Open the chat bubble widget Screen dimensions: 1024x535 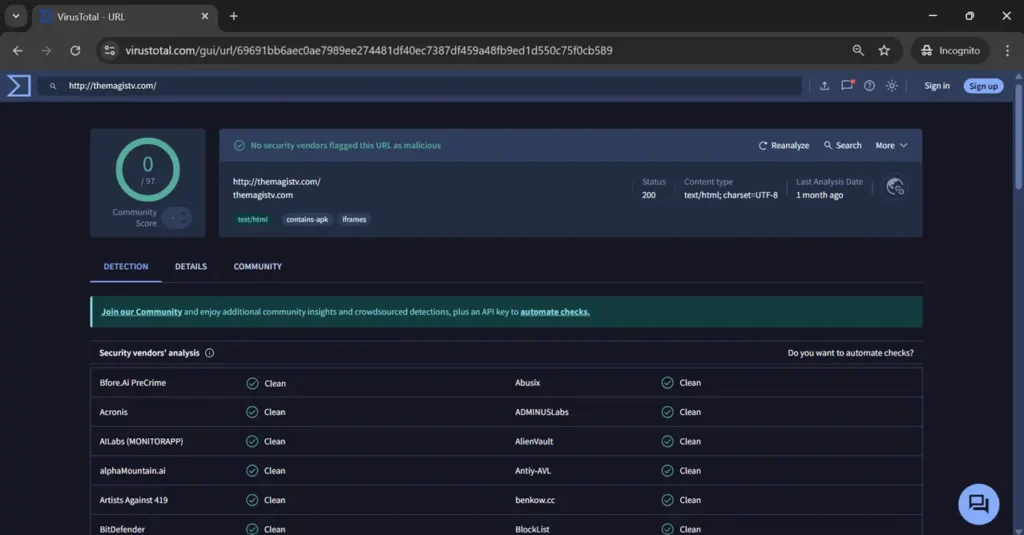(x=978, y=504)
